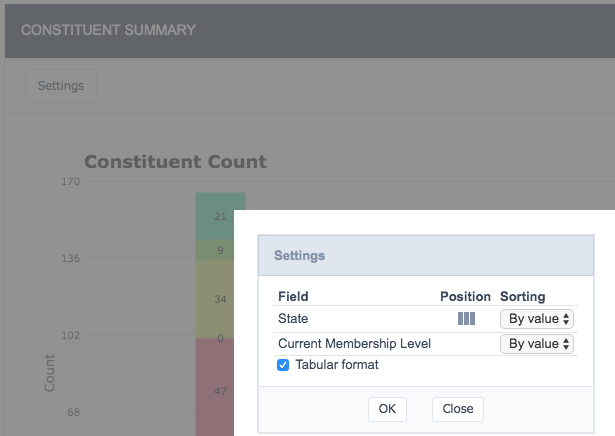
Task: Click the Field column header
Action: pos(293,296)
